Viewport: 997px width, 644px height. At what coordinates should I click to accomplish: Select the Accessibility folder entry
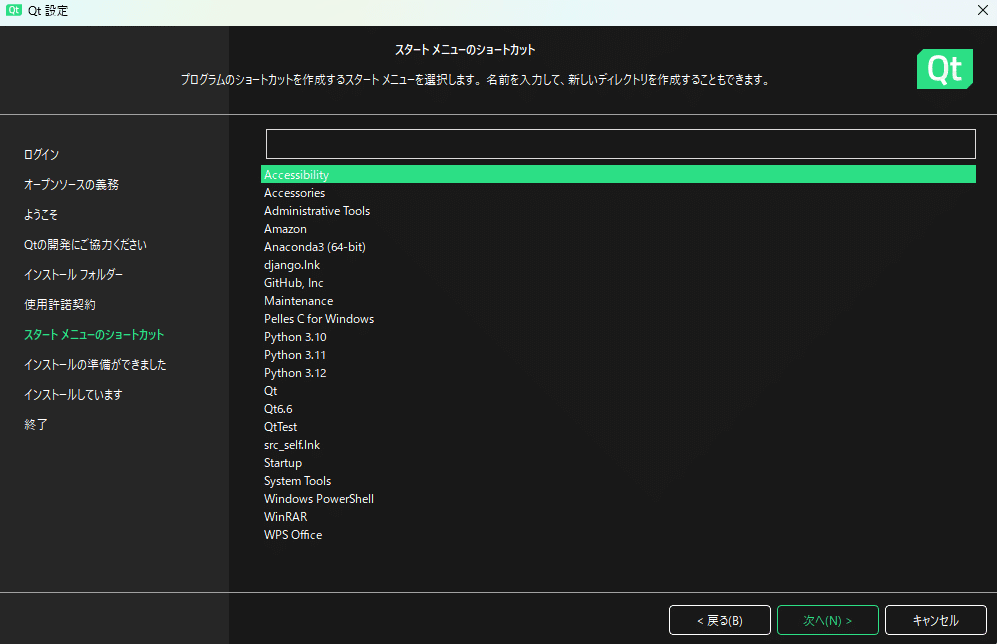tap(618, 174)
